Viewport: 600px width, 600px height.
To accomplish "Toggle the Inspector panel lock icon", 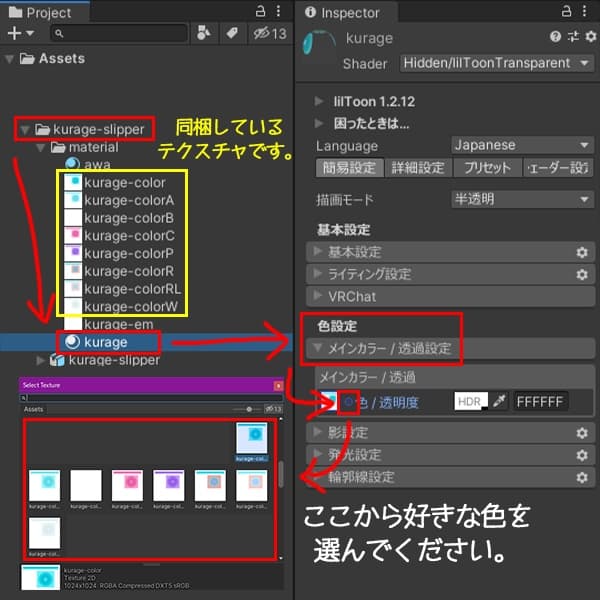I will point(566,11).
